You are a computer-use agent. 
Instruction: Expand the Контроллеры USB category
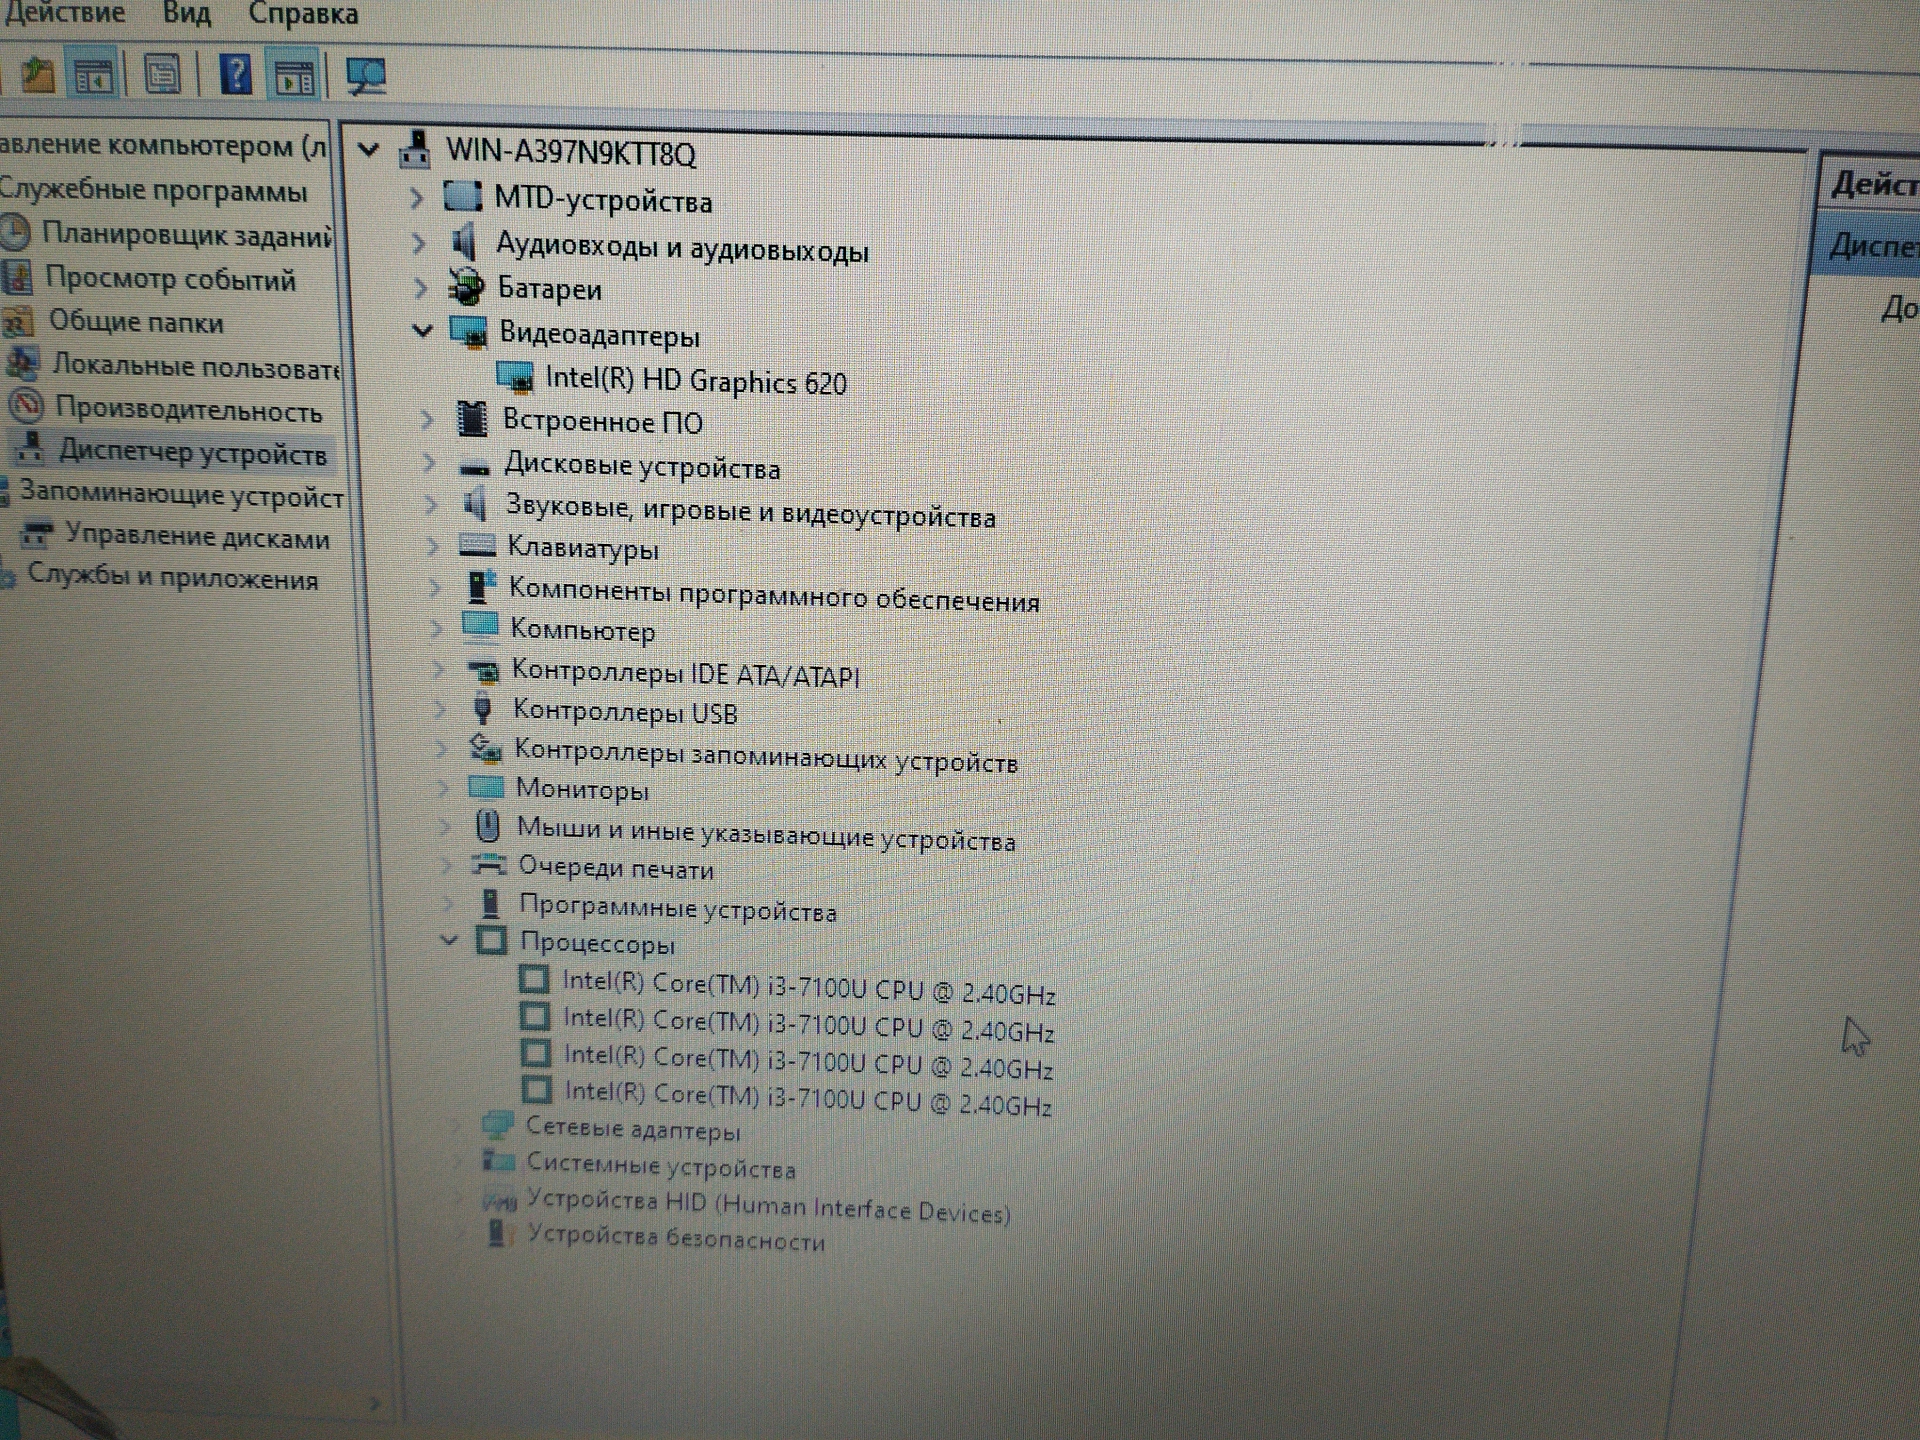coord(441,710)
